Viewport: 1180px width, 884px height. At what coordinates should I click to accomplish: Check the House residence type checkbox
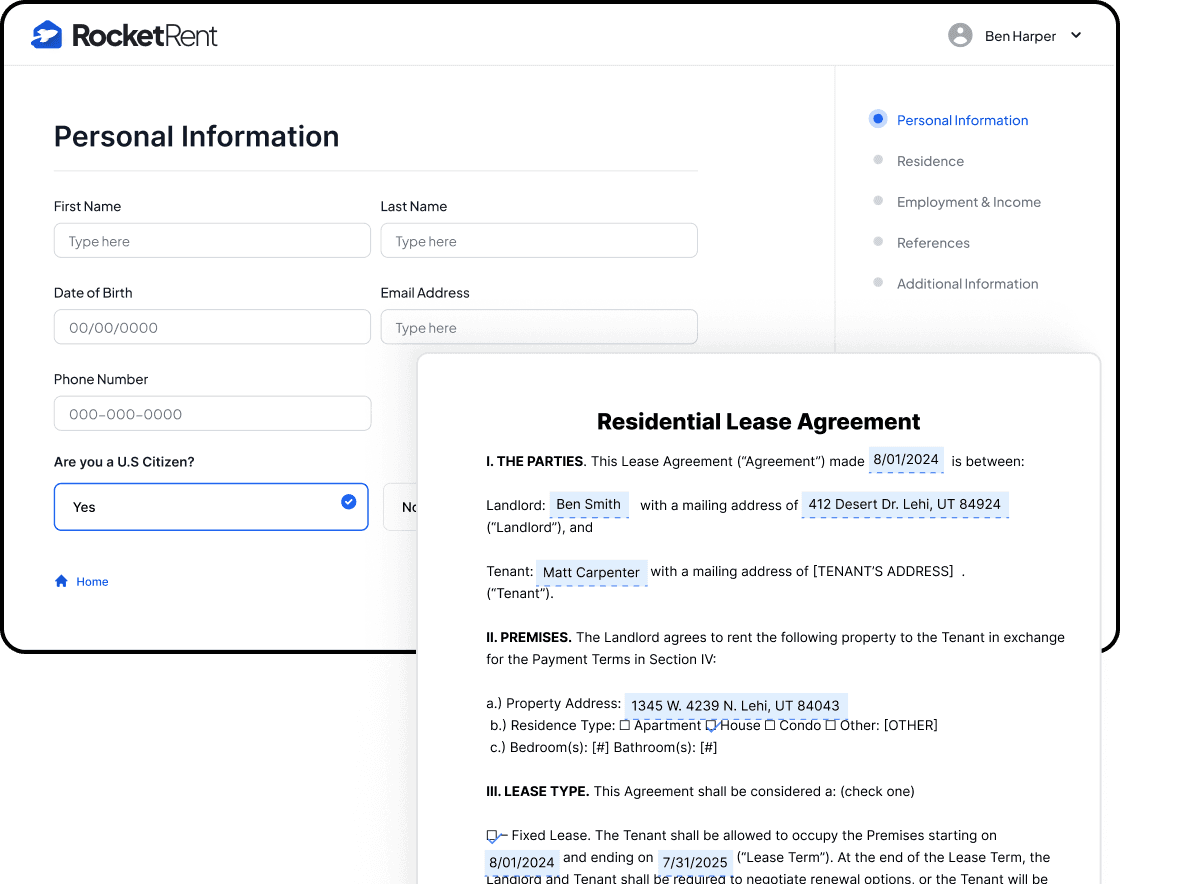(x=712, y=724)
